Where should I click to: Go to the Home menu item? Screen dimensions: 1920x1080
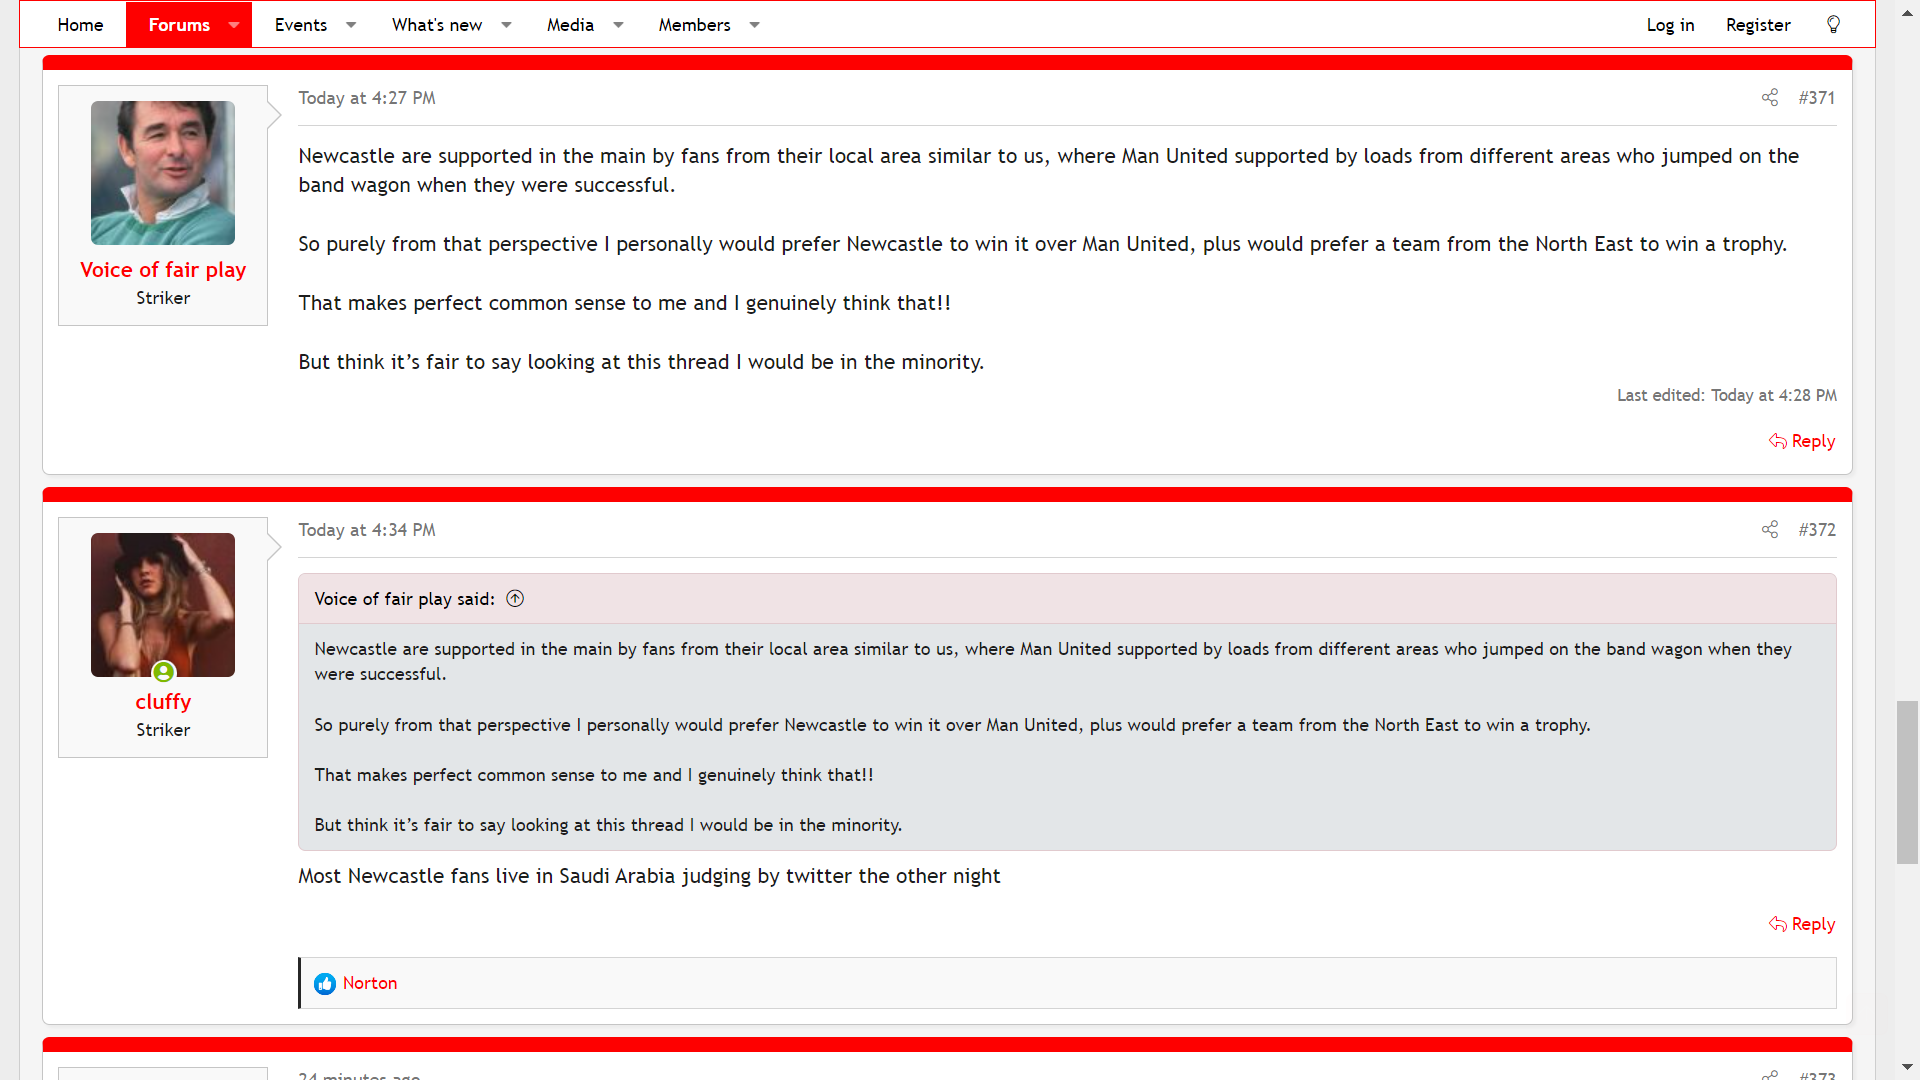80,24
